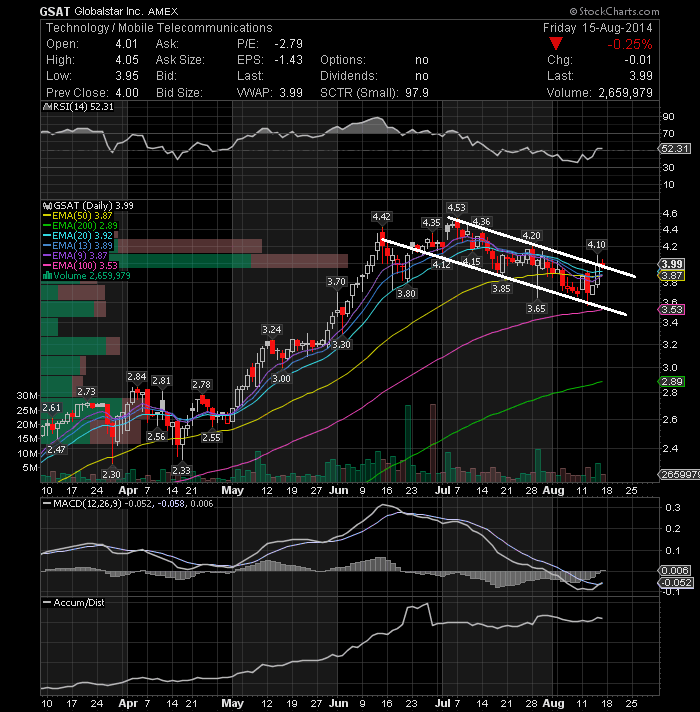Click the header Volume value 2,659,979
The height and width of the screenshot is (712, 700).
[x=625, y=93]
